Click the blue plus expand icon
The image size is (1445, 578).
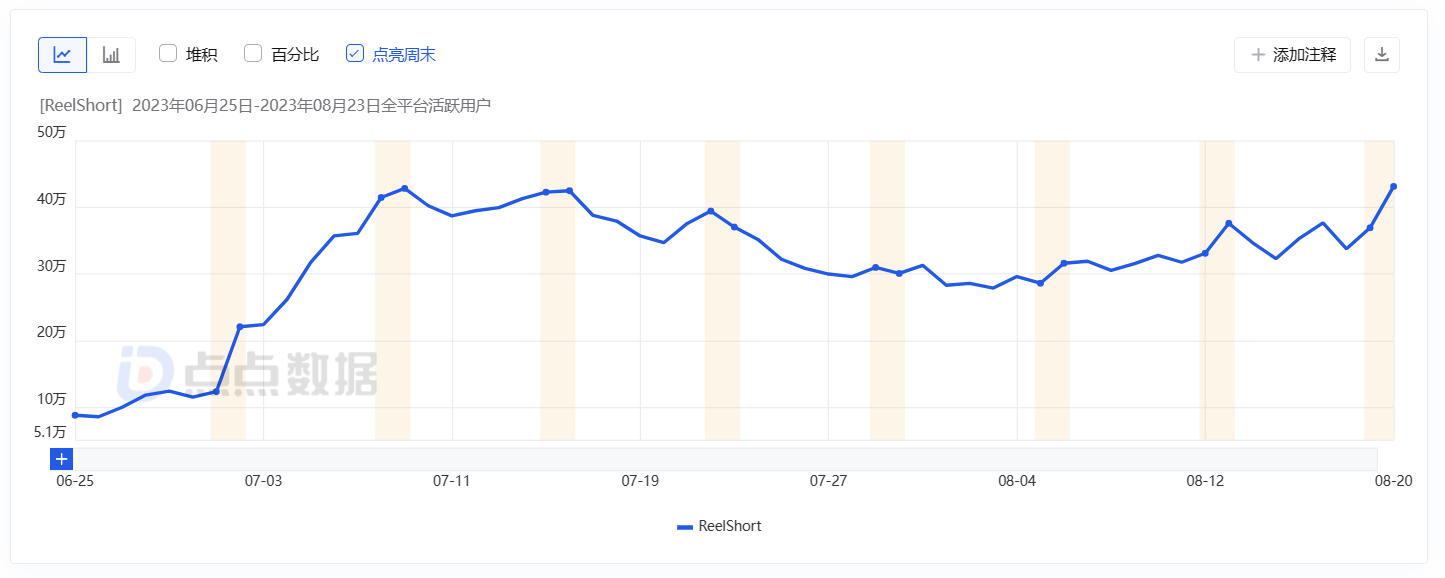[x=62, y=459]
